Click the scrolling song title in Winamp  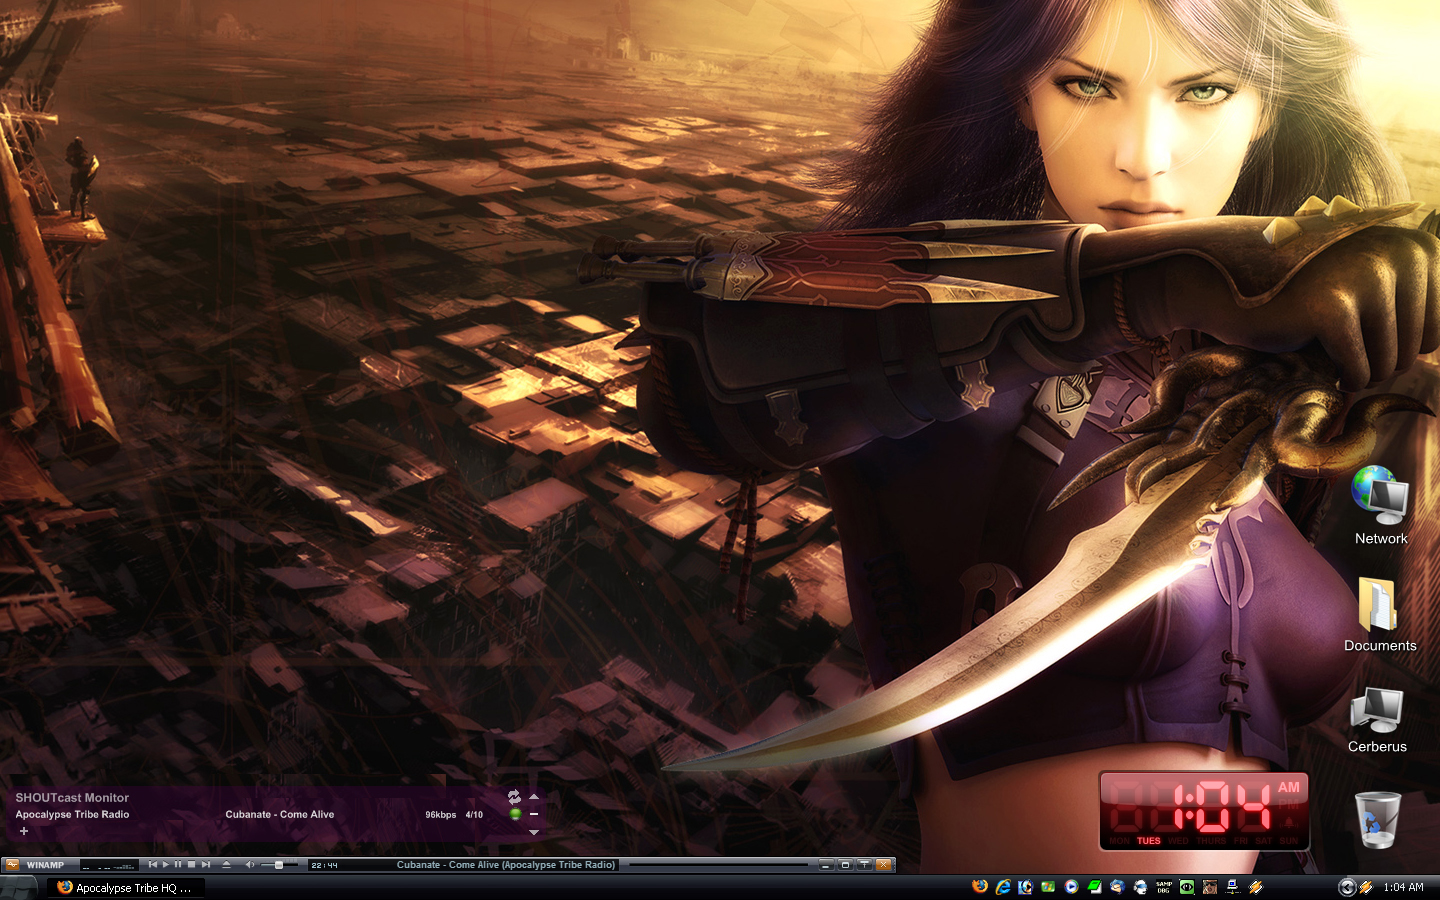(506, 865)
